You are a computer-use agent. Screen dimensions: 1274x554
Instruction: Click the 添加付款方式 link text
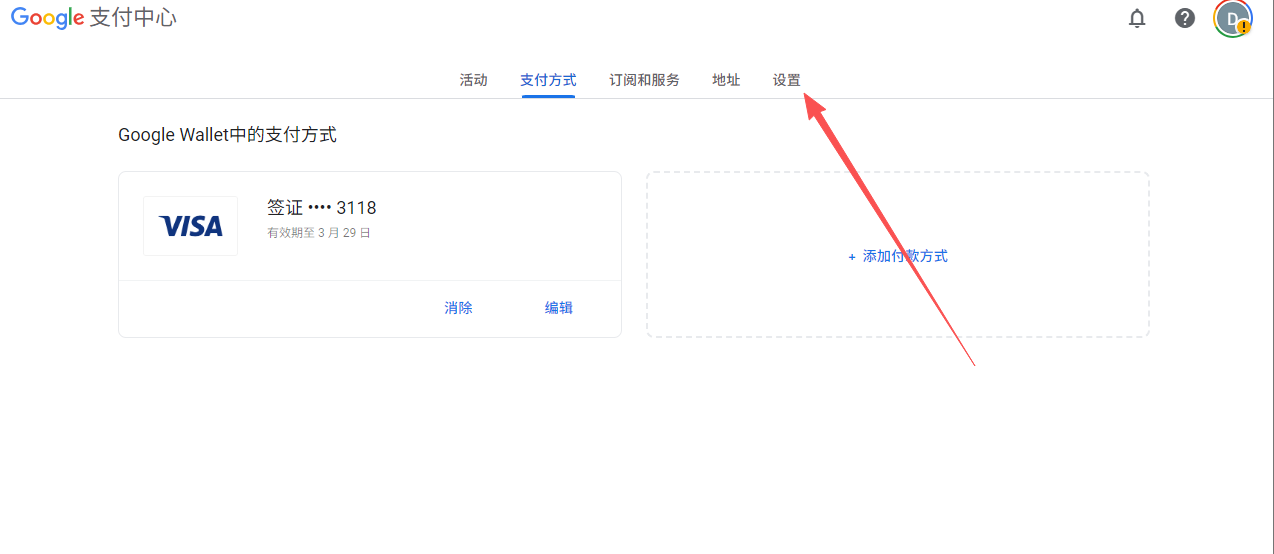point(905,256)
